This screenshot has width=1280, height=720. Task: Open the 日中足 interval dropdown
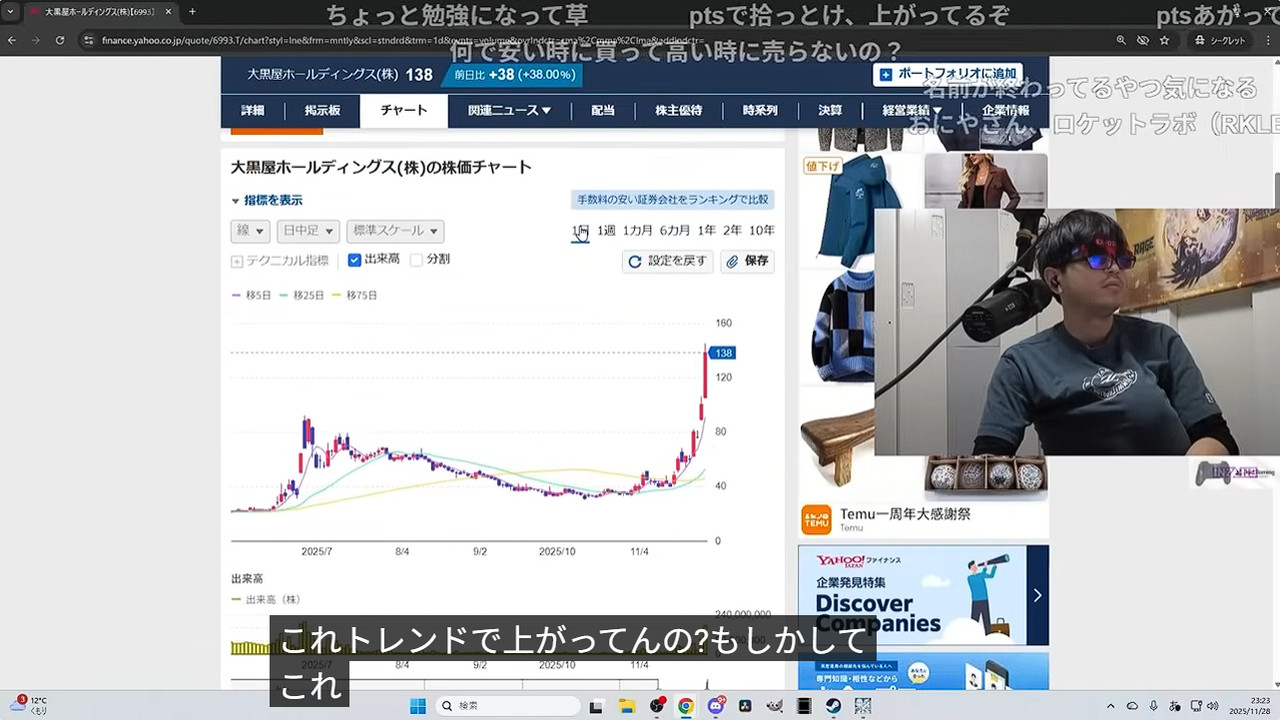308,231
